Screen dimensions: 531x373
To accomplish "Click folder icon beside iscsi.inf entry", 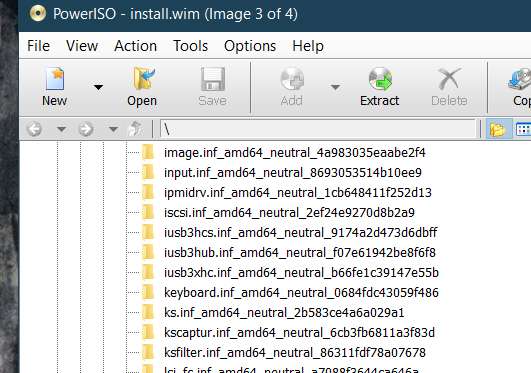I will point(148,212).
